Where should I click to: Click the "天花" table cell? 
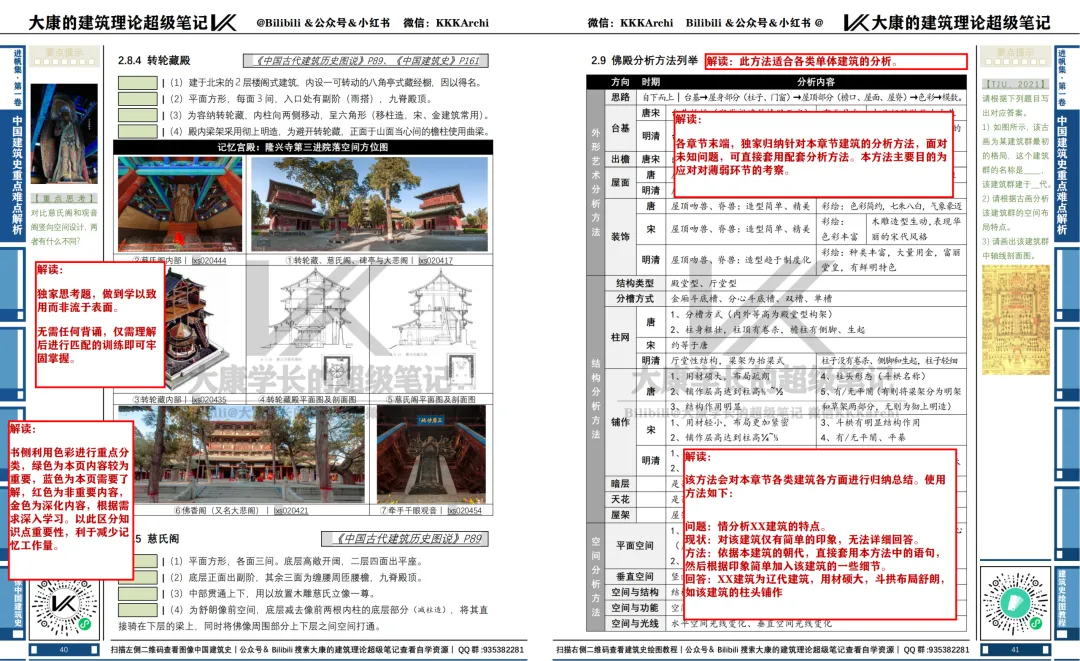pos(620,499)
